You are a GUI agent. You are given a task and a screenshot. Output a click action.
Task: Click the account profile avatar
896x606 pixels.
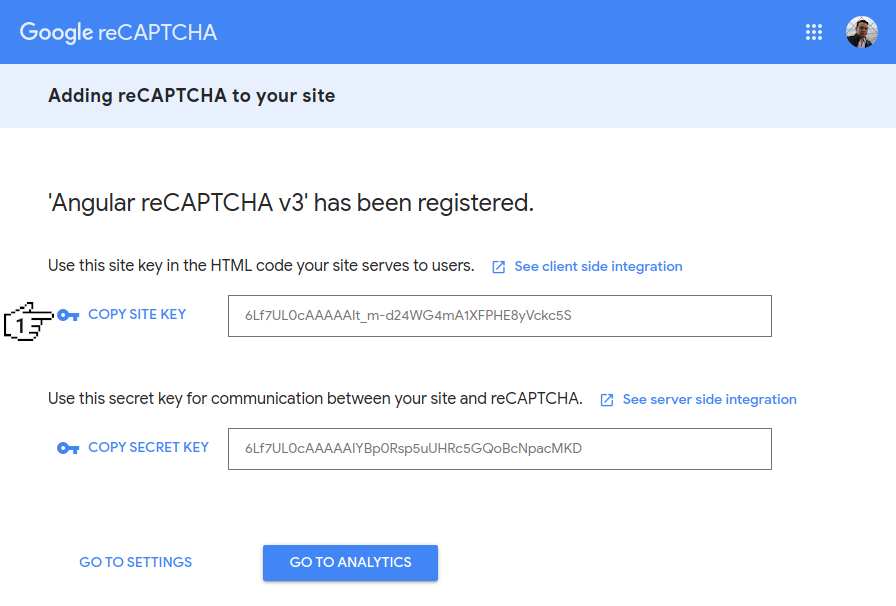click(x=861, y=32)
